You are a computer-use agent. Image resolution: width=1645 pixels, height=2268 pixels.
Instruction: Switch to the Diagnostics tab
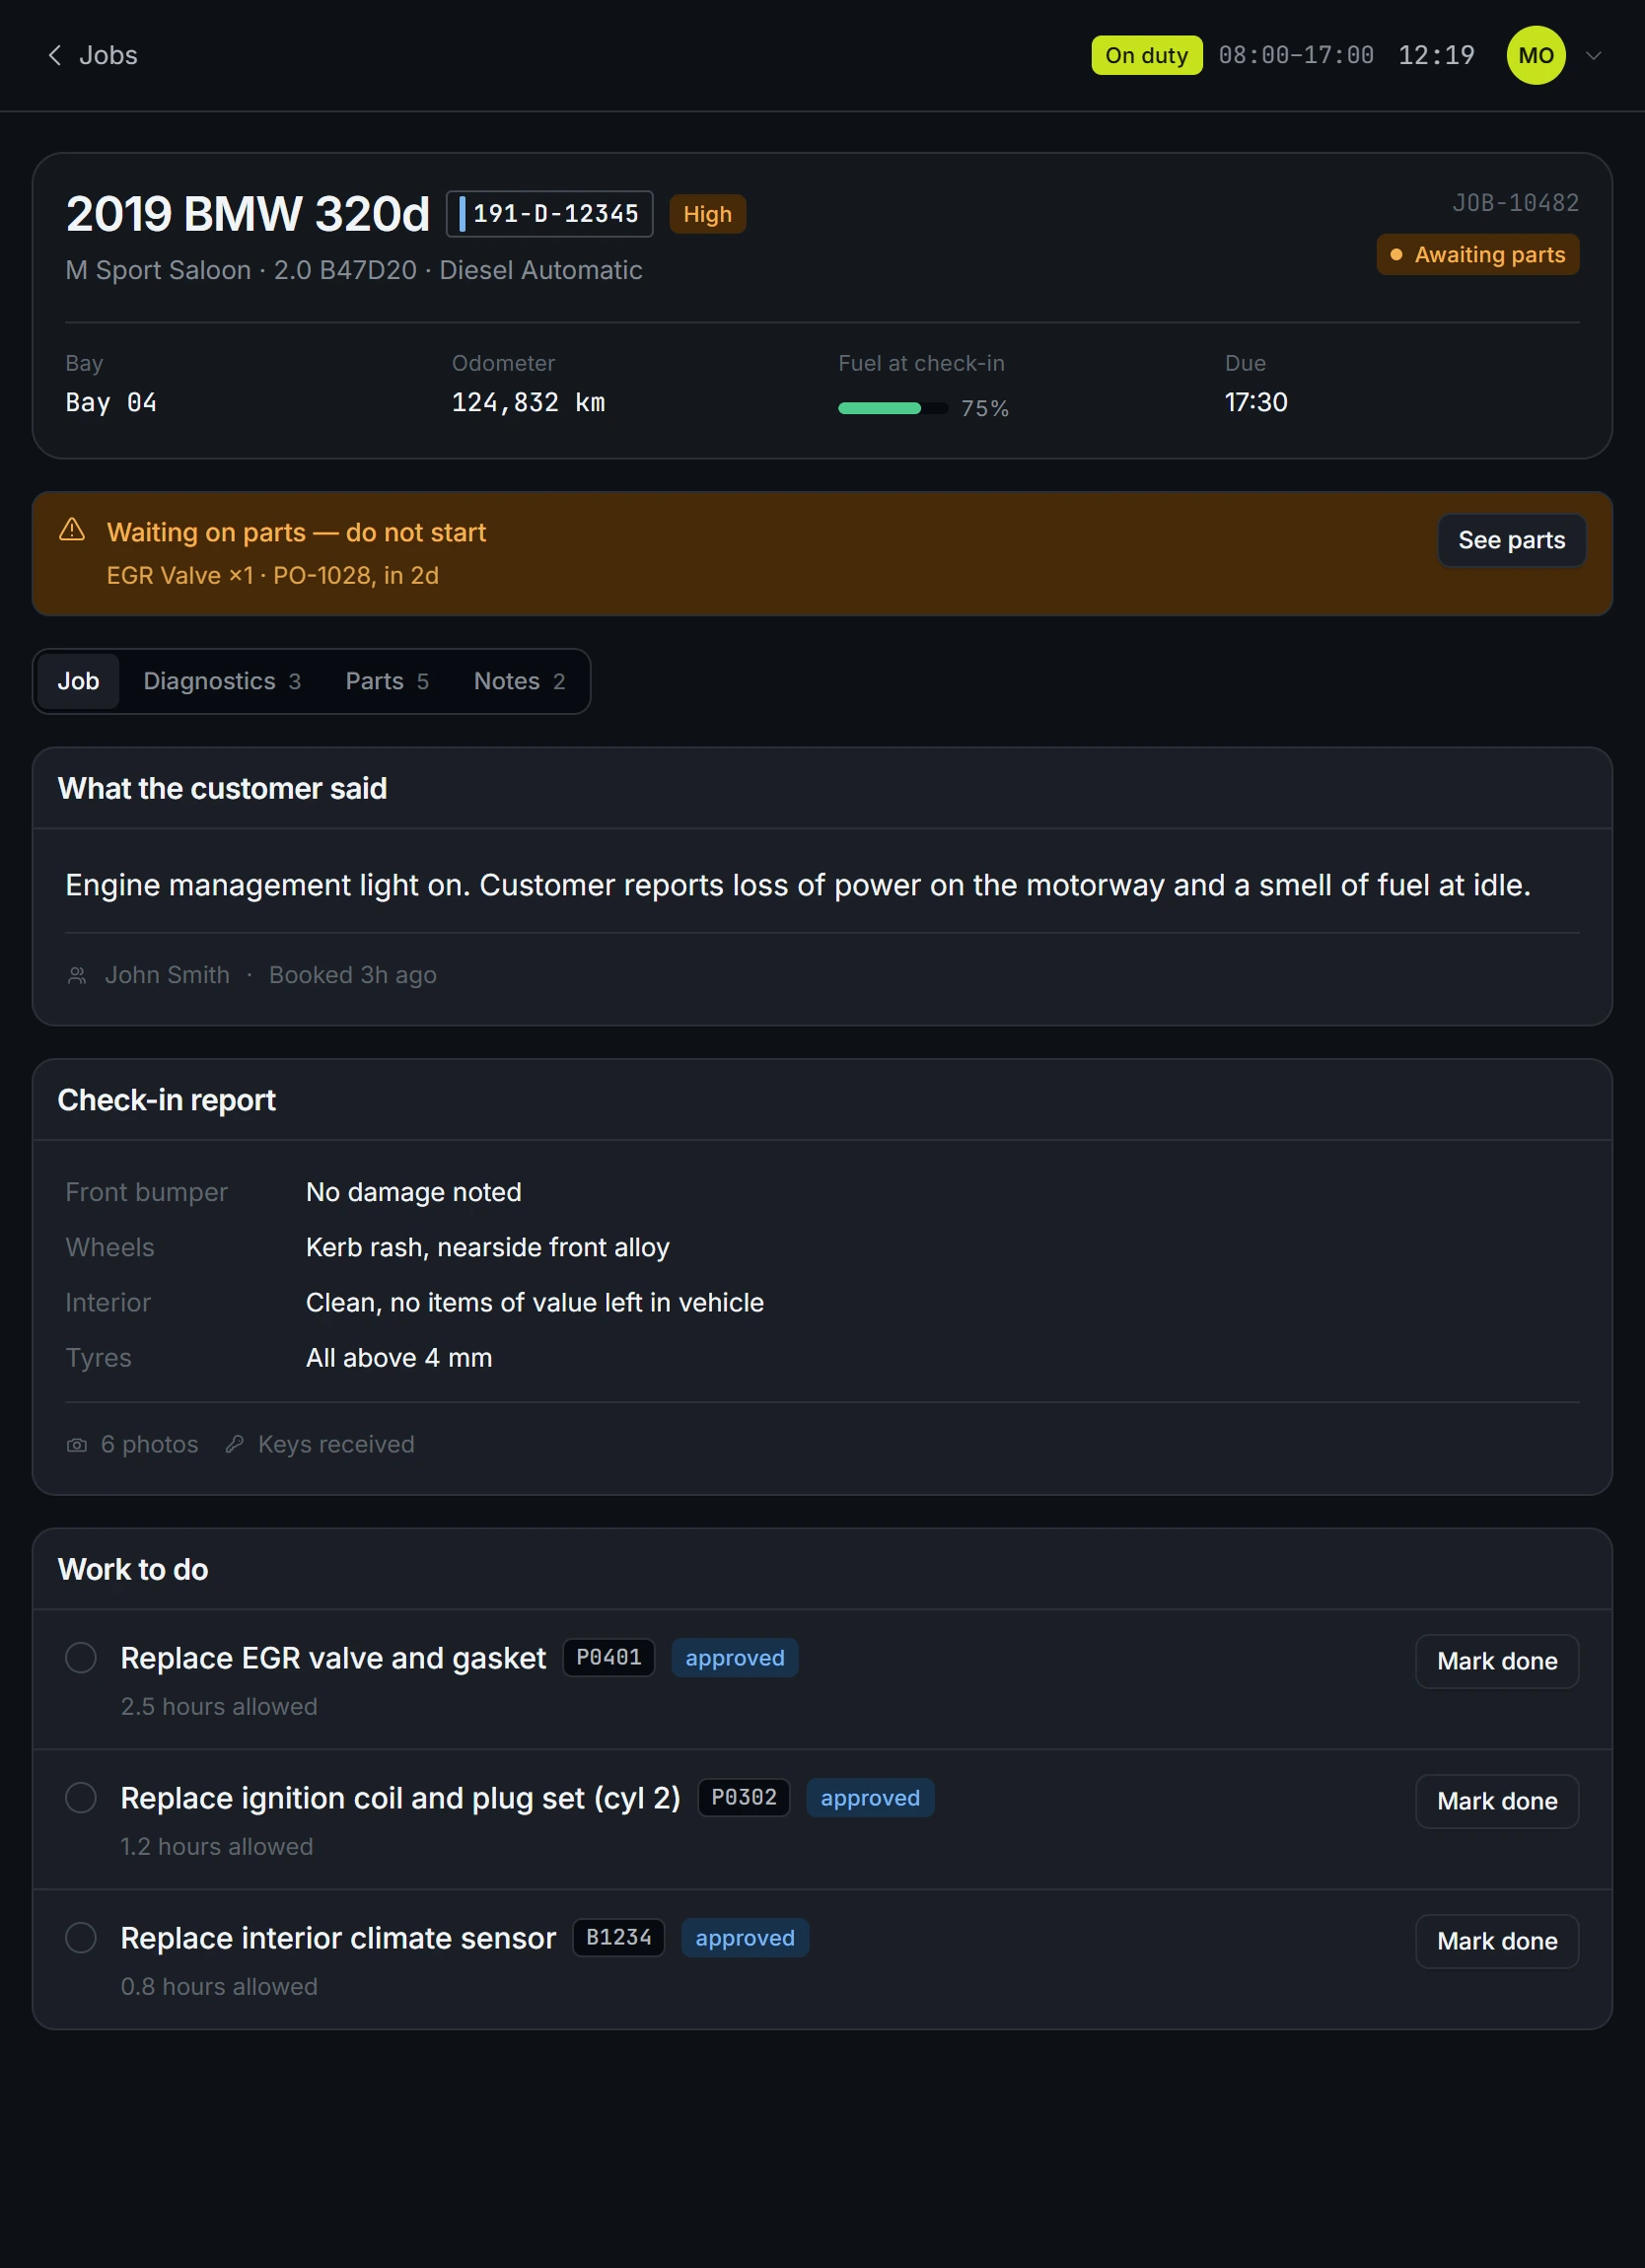222,681
